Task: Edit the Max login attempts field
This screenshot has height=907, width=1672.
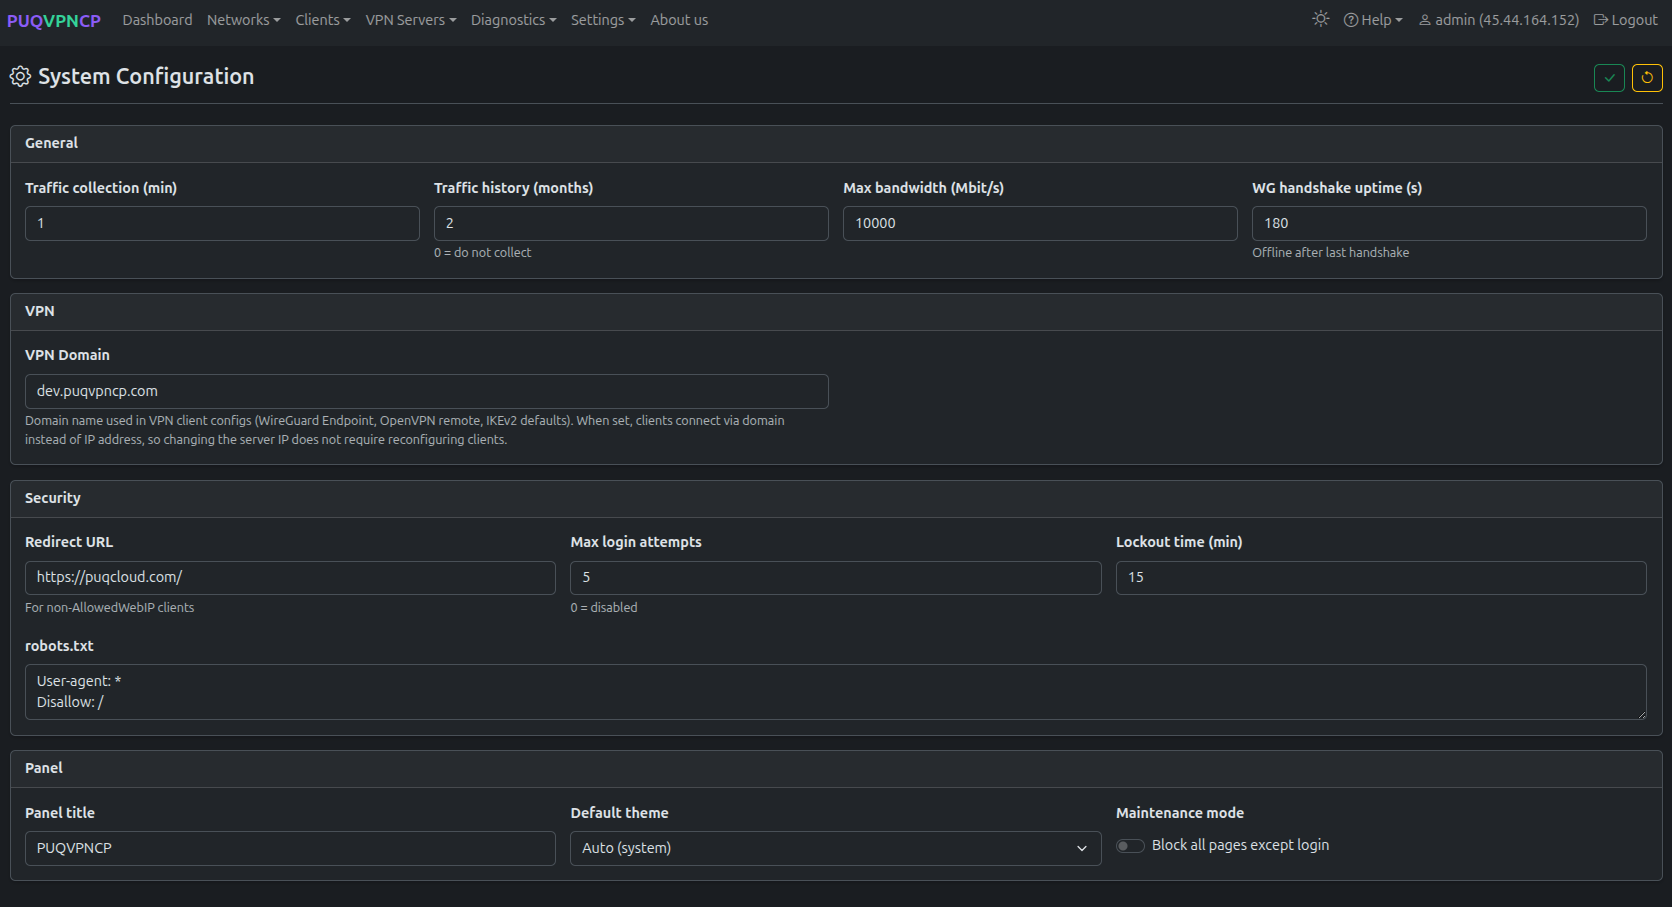Action: coord(836,578)
